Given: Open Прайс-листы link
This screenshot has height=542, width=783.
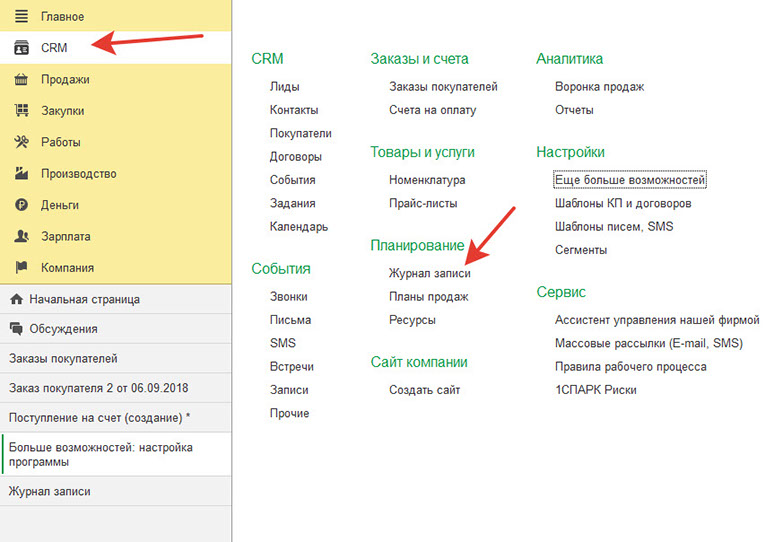Looking at the screenshot, I should (423, 203).
